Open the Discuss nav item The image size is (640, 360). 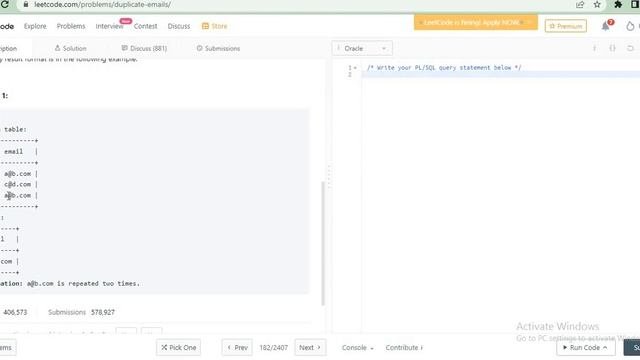point(179,26)
